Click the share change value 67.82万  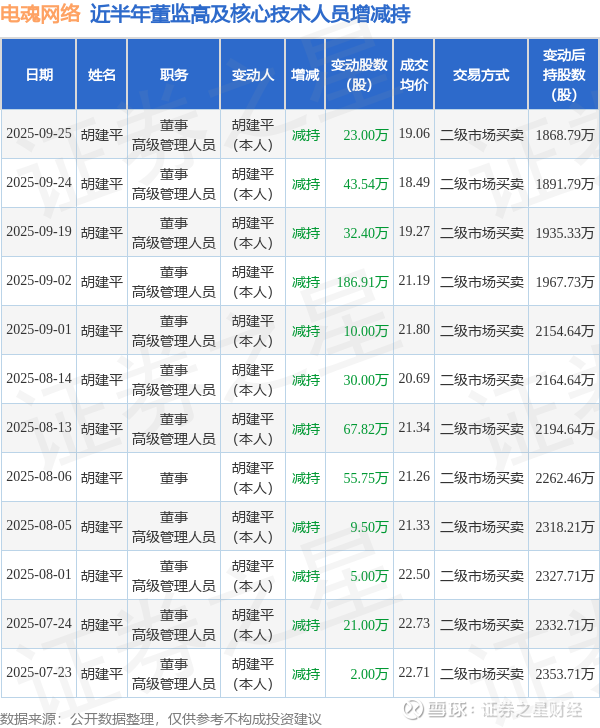tap(365, 429)
